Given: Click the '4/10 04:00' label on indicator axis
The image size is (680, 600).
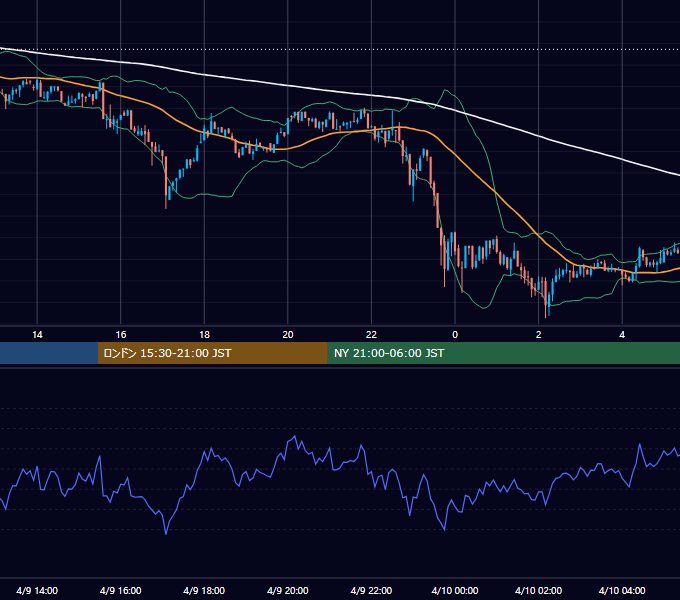Looking at the screenshot, I should pyautogui.click(x=622, y=590).
